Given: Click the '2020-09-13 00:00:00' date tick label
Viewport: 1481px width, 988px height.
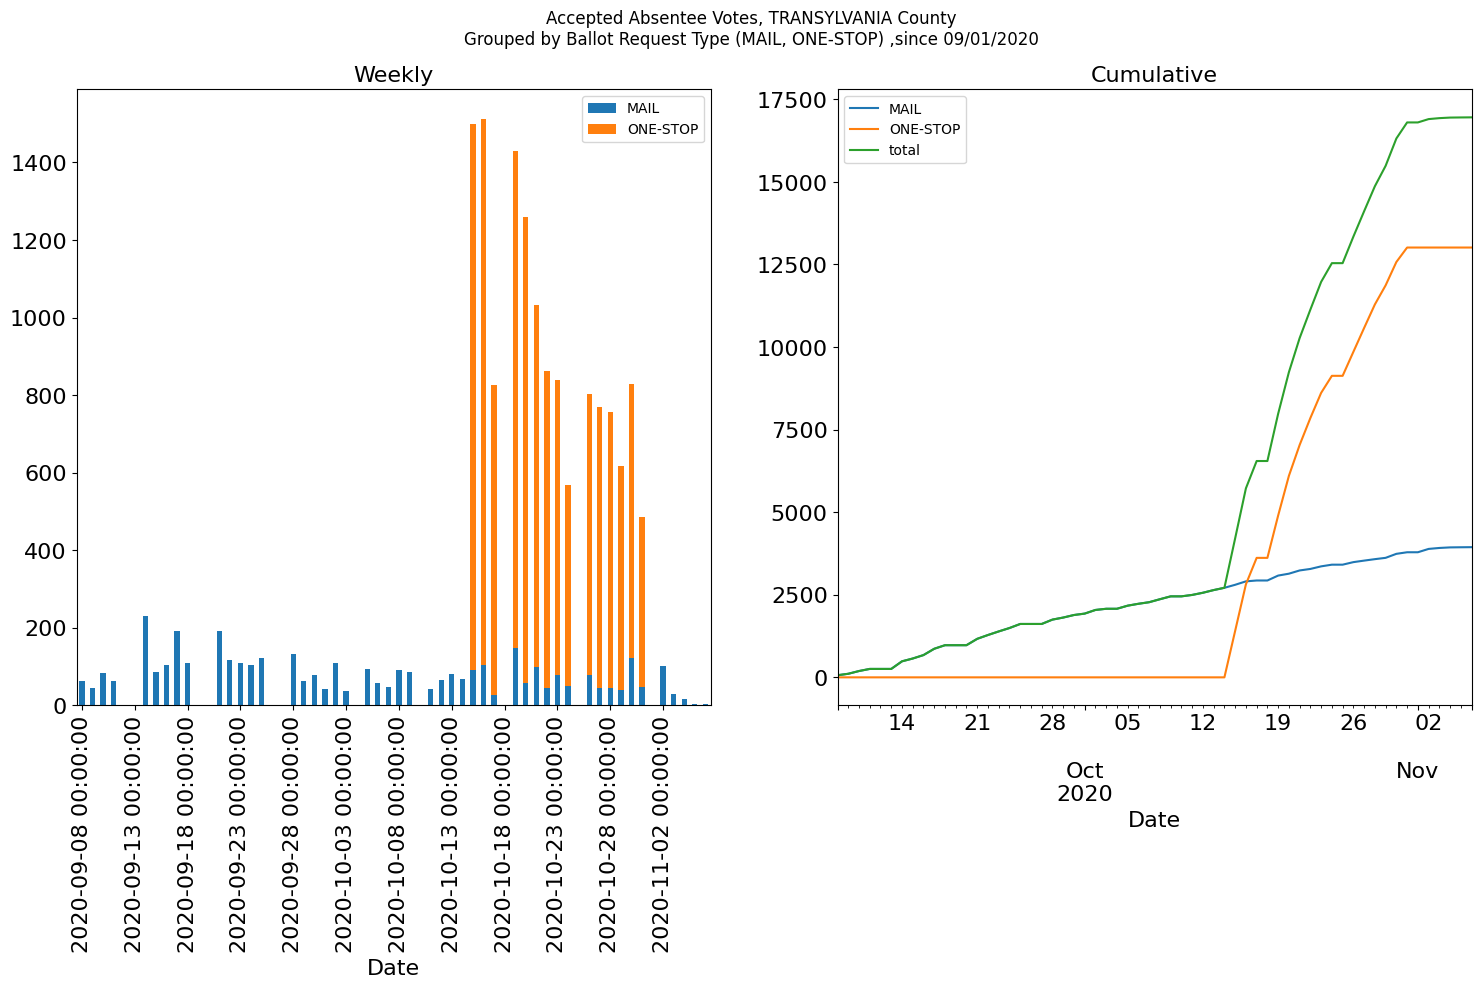Looking at the screenshot, I should [x=134, y=832].
